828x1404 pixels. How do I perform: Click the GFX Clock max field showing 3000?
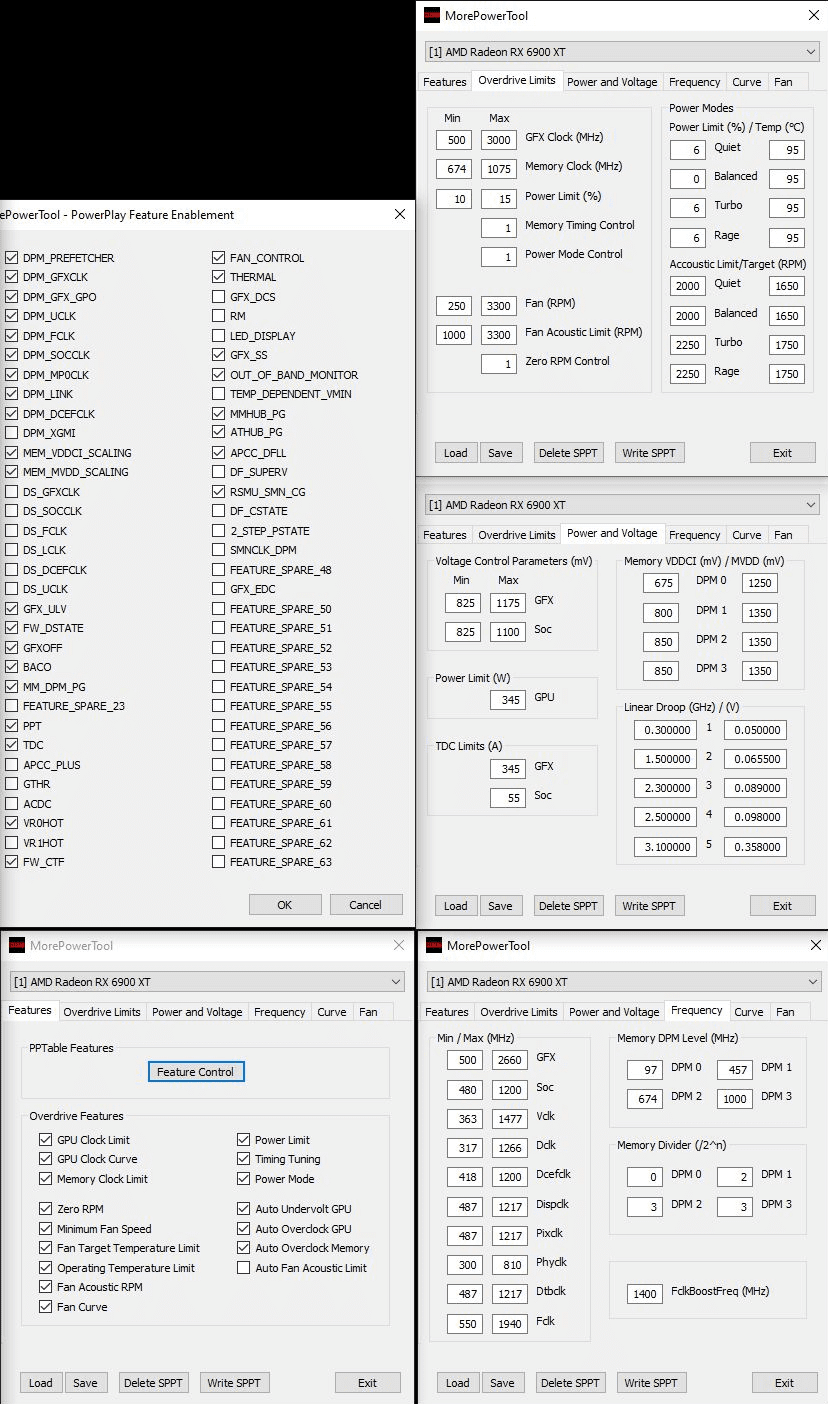[499, 140]
